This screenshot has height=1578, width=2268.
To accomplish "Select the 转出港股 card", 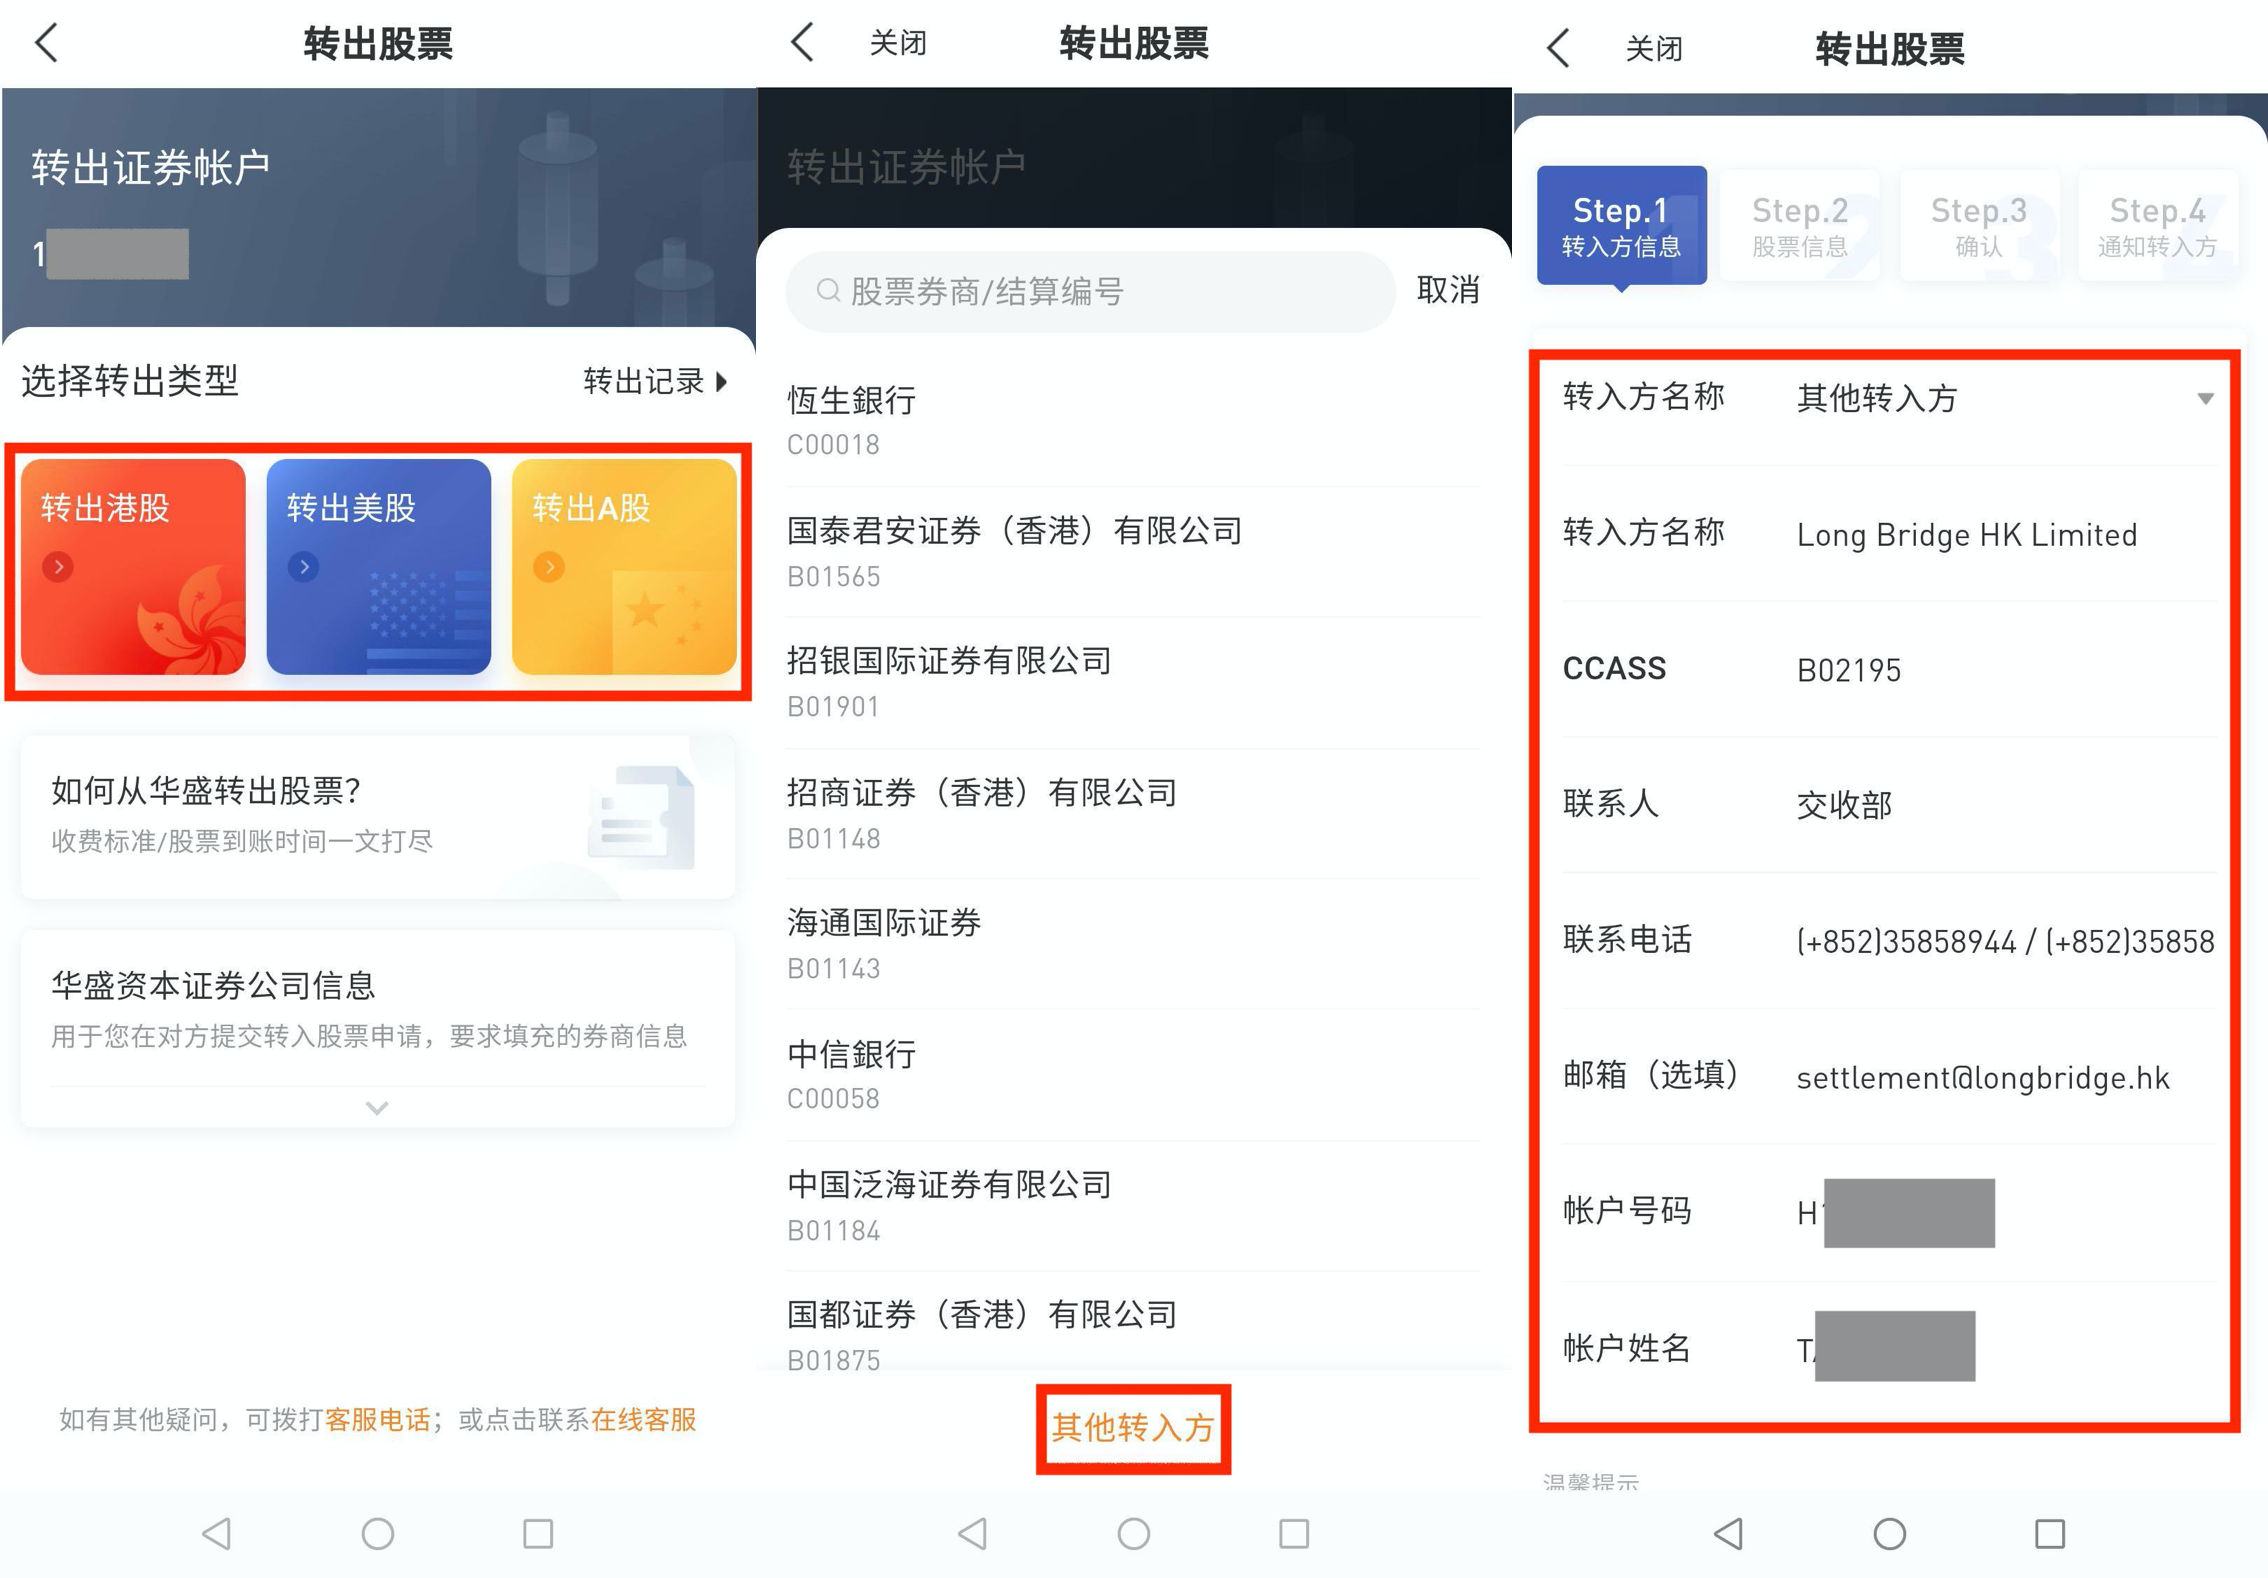I will (x=133, y=566).
